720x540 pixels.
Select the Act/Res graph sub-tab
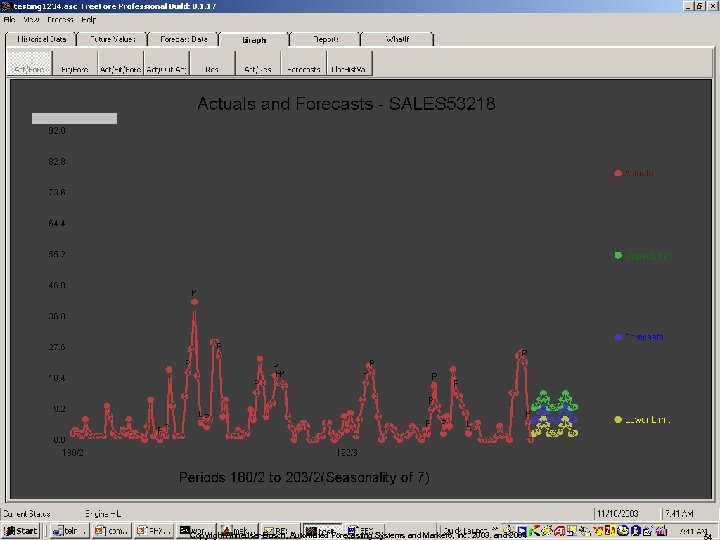click(x=258, y=63)
